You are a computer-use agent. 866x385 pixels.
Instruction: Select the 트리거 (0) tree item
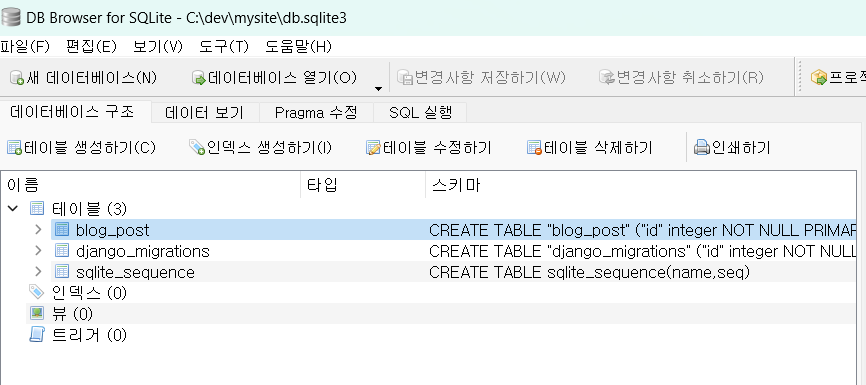(x=89, y=335)
